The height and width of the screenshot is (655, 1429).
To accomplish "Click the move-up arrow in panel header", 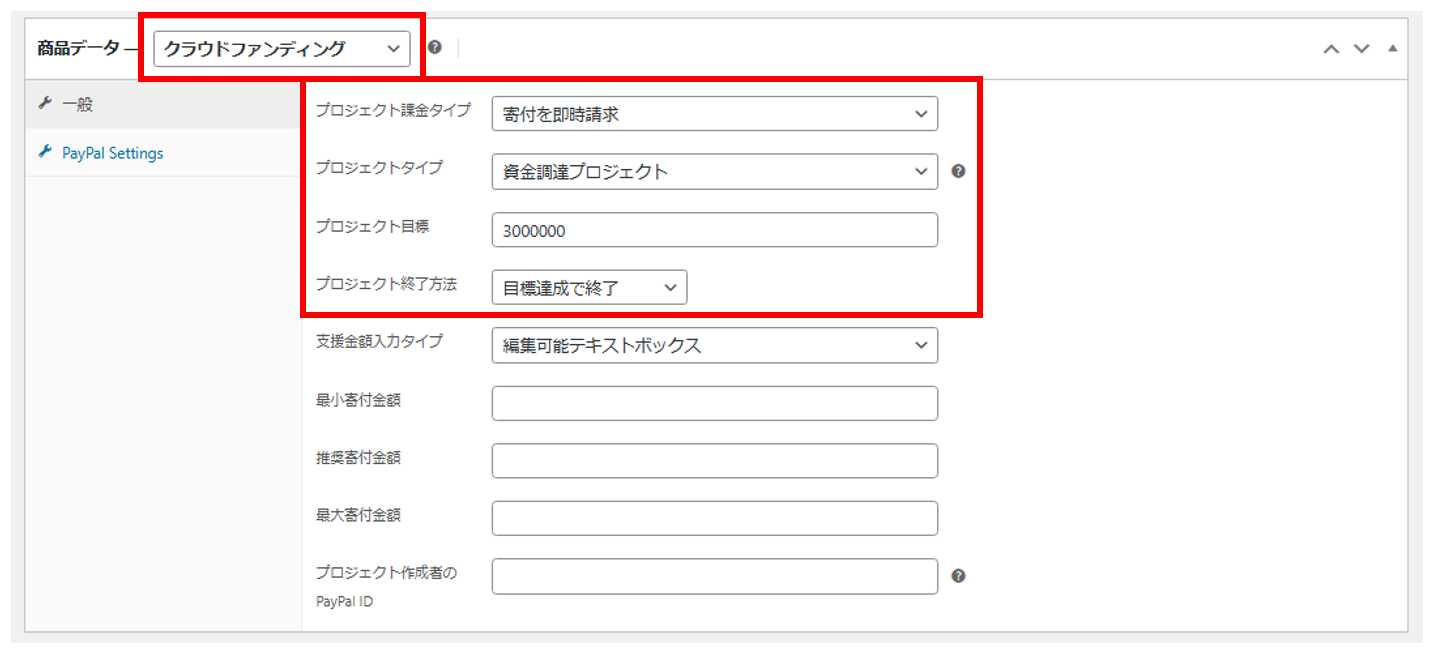I will (x=1330, y=48).
